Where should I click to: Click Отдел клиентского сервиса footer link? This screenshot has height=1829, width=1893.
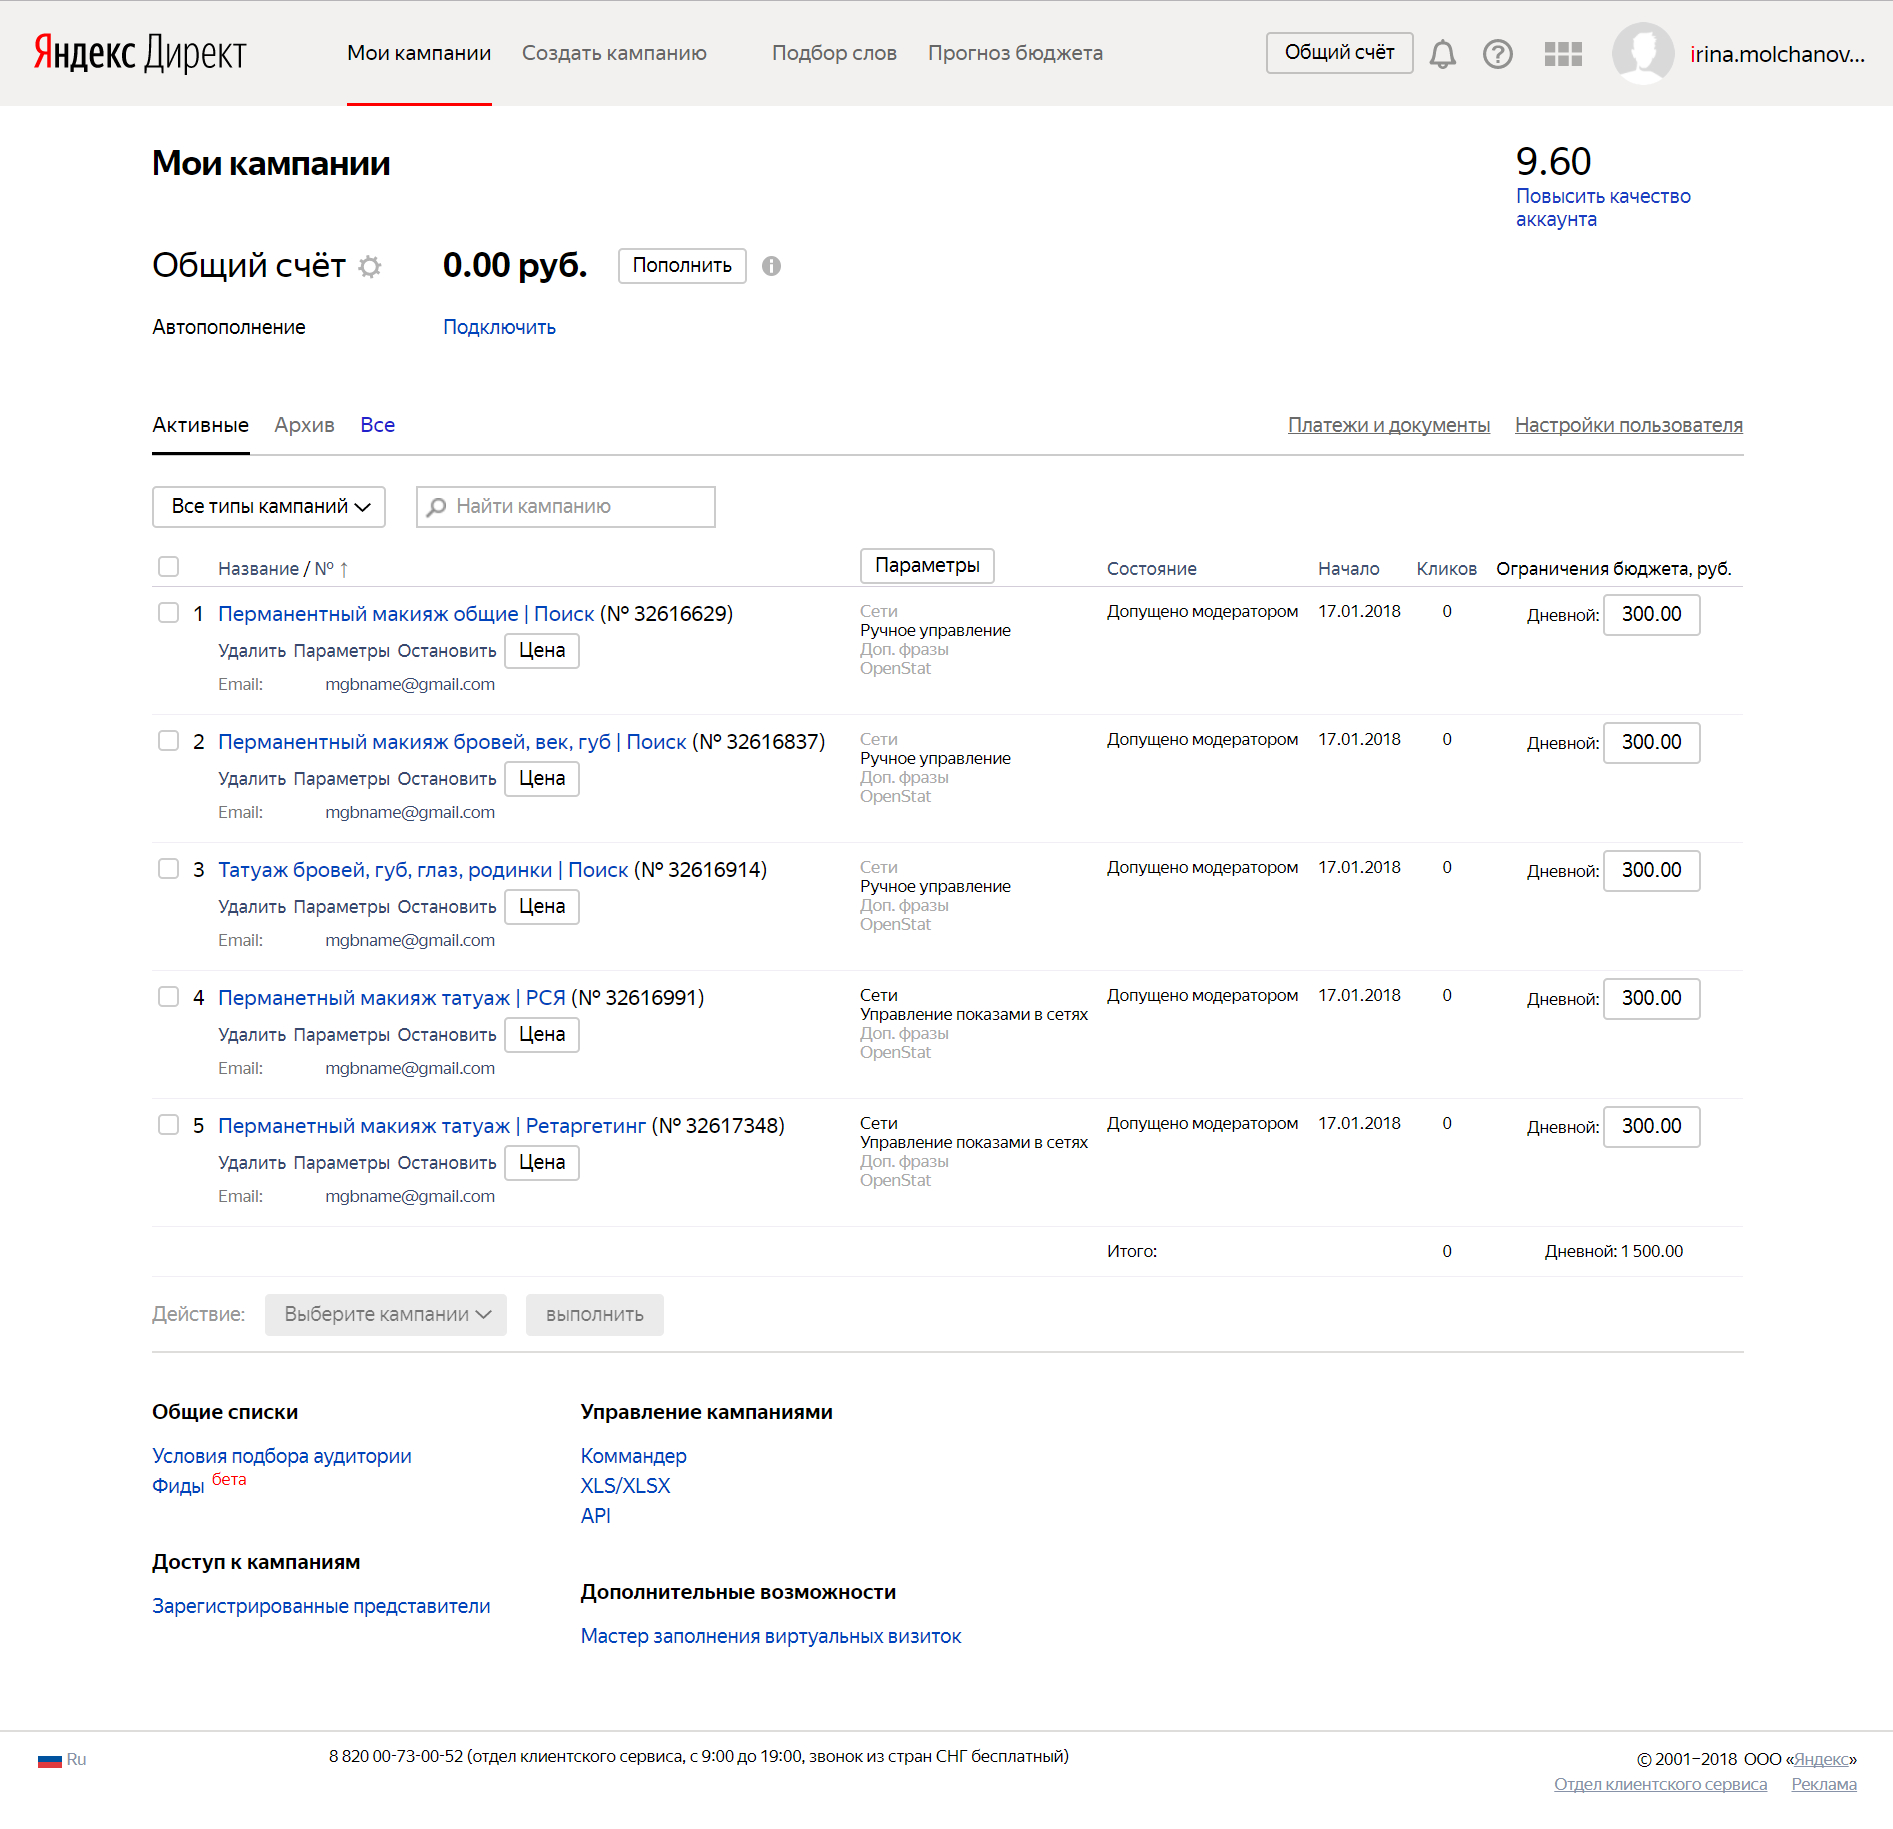click(x=1660, y=1785)
